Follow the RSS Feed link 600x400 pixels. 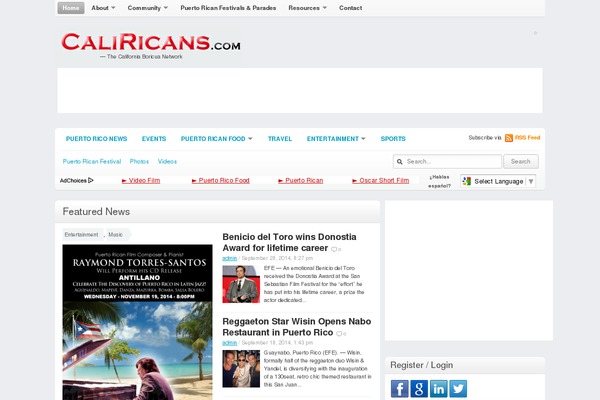[x=527, y=137]
